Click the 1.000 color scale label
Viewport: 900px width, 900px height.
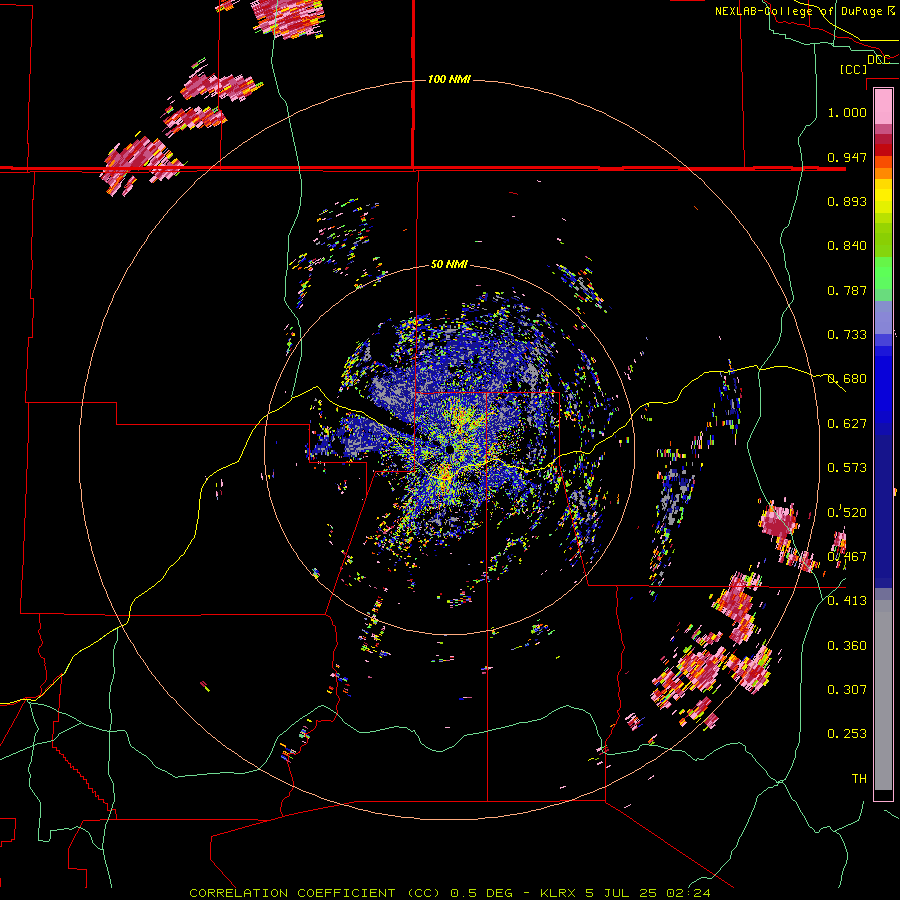coord(847,112)
